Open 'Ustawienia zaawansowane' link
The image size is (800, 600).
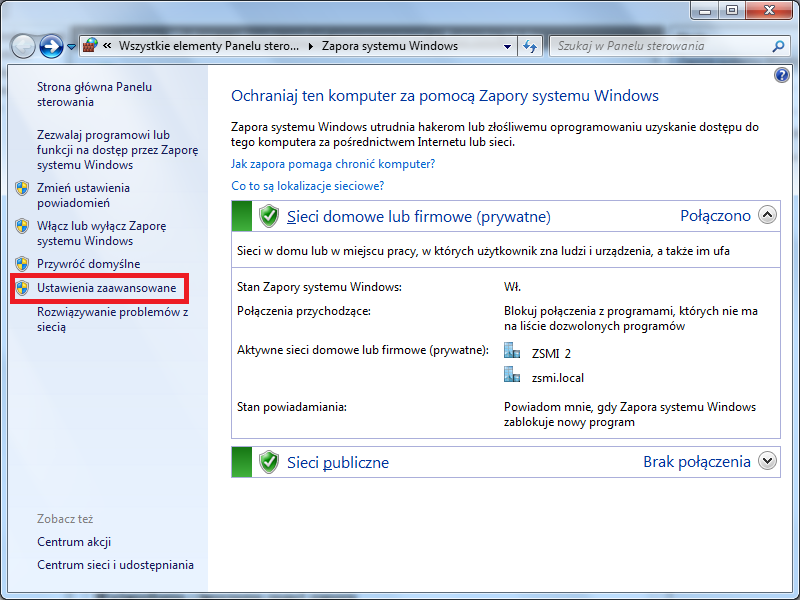tap(107, 288)
